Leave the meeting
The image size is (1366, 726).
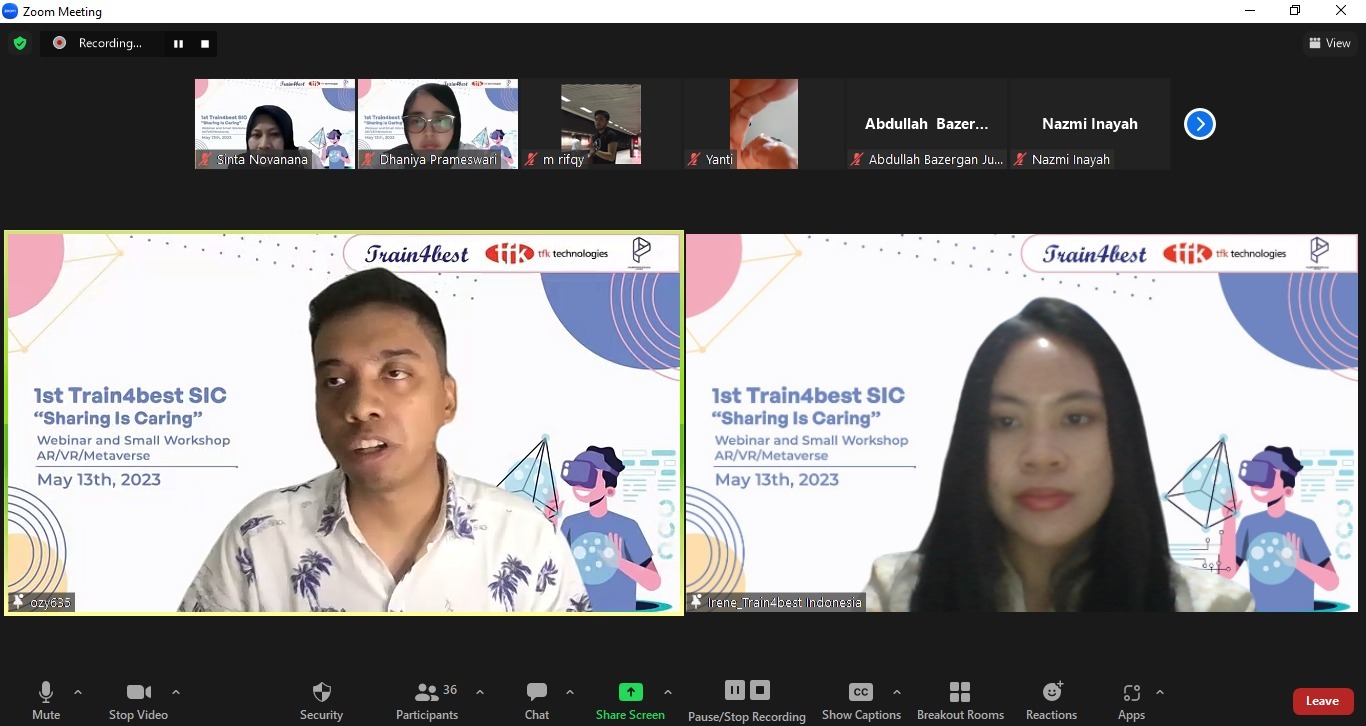pyautogui.click(x=1322, y=701)
